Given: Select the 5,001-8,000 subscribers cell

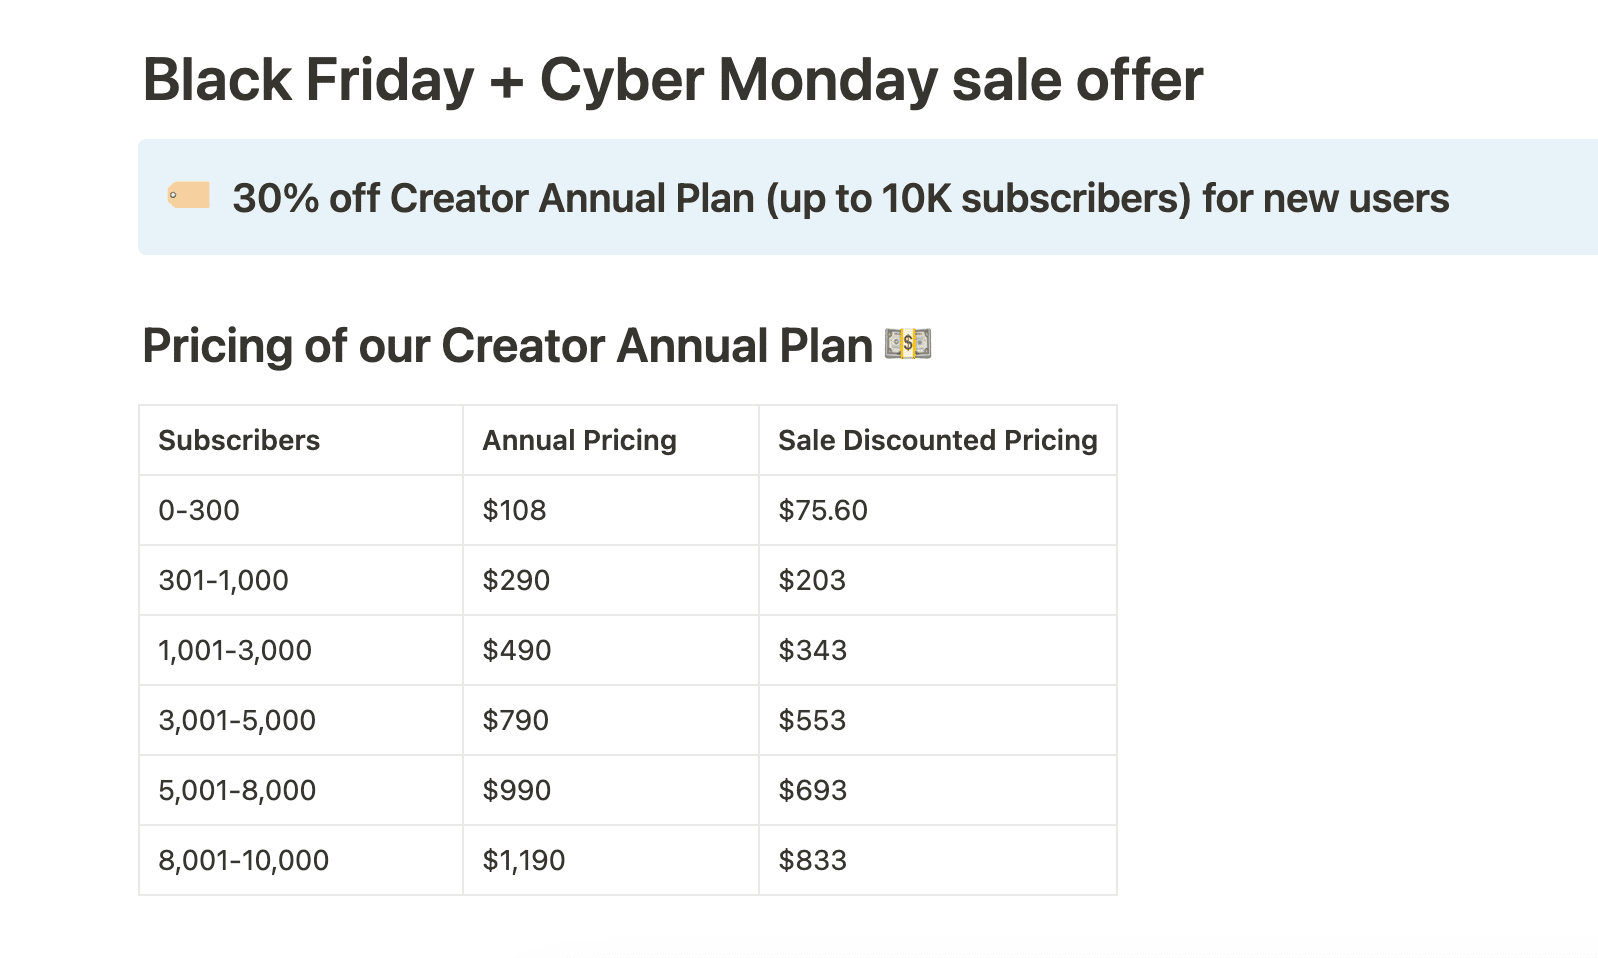Looking at the screenshot, I should (x=237, y=790).
